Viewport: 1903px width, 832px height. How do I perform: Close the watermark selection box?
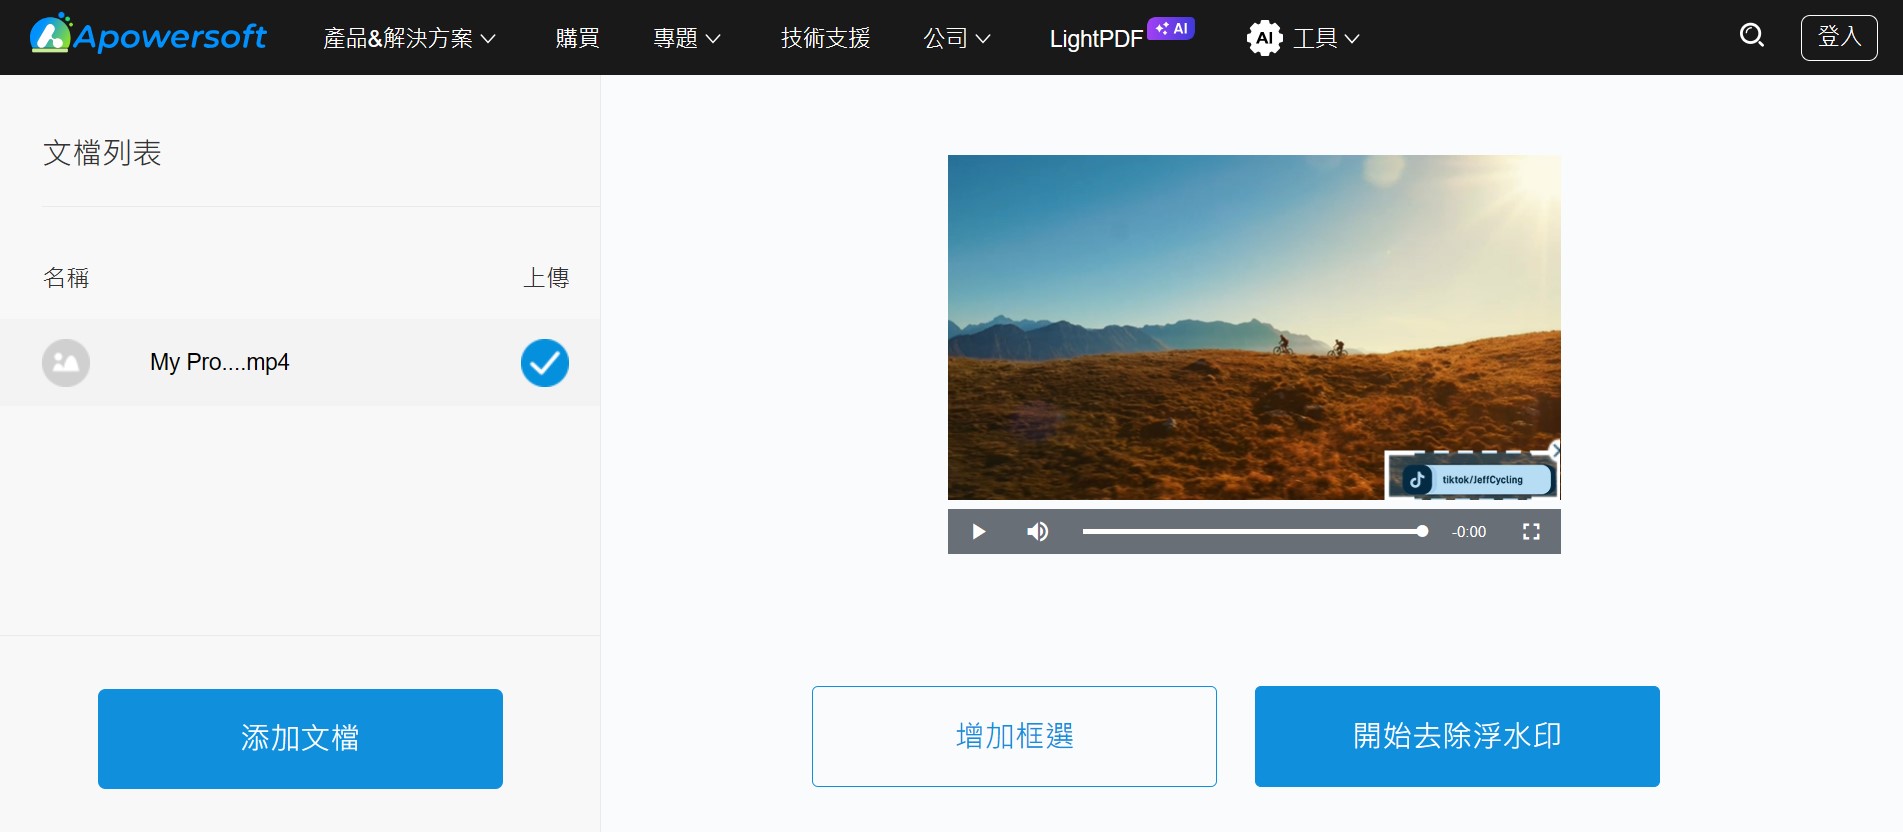pos(1555,450)
